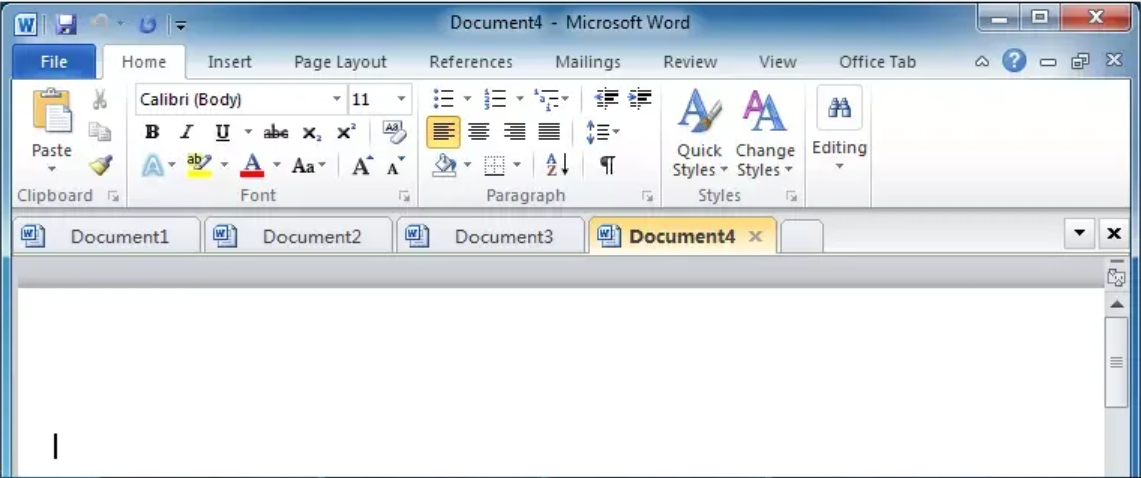Switch to the Mailings tab

[588, 63]
